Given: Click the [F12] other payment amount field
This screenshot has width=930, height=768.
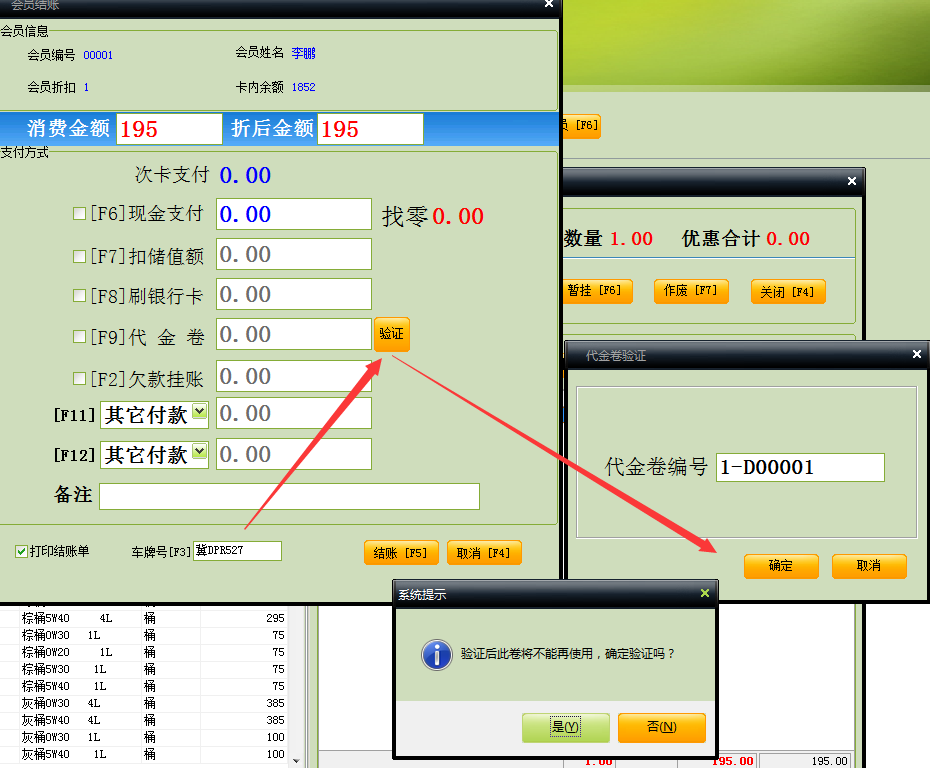Looking at the screenshot, I should tap(294, 454).
